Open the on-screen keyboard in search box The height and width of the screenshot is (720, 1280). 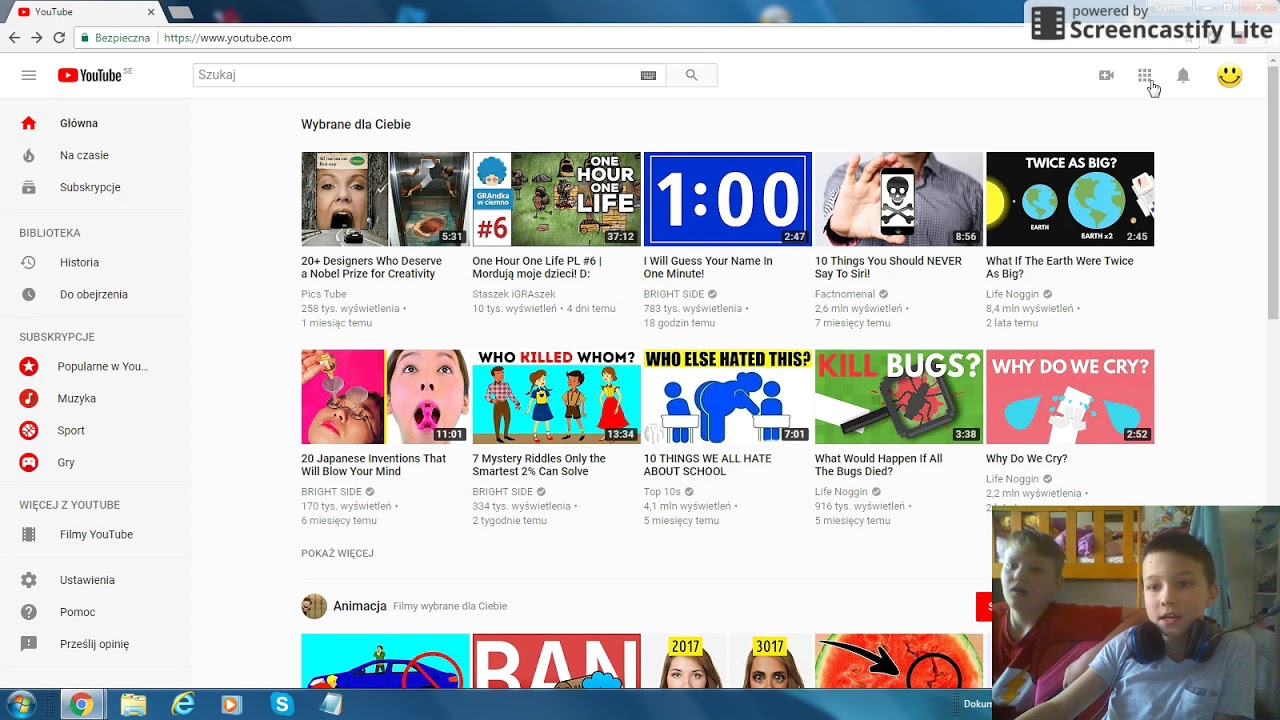click(x=648, y=75)
